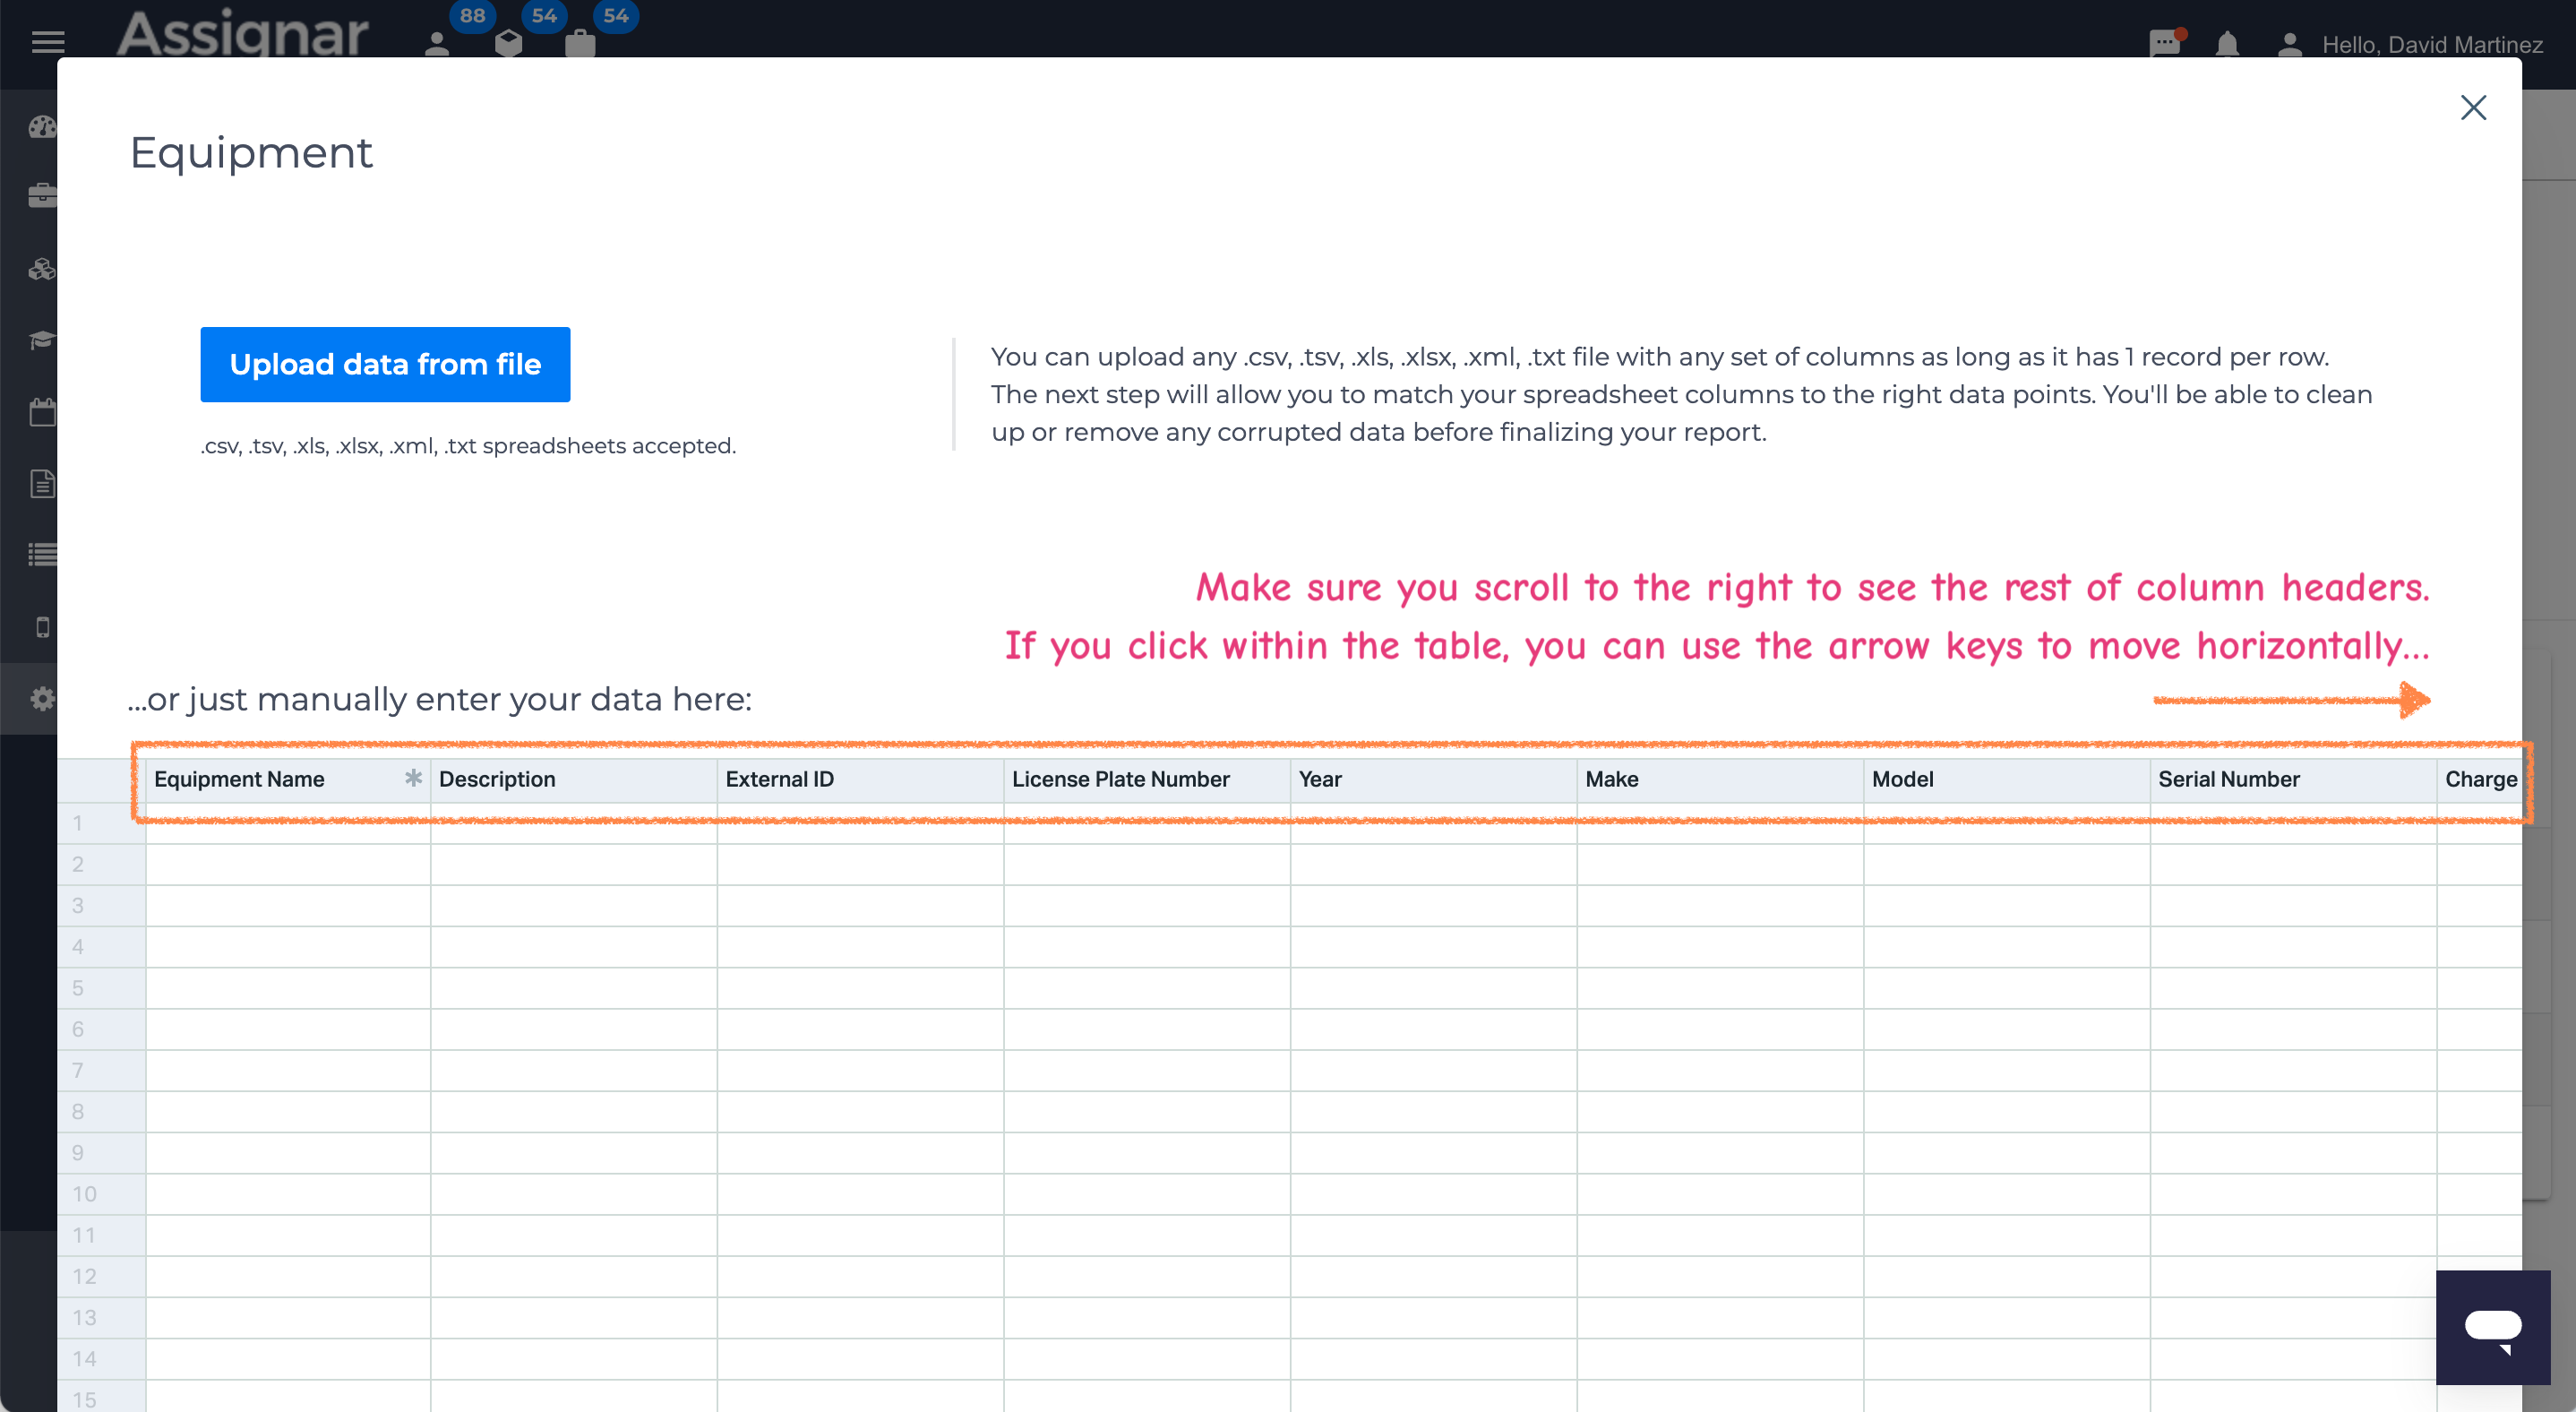
Task: Open the document sidebar icon
Action: (42, 483)
